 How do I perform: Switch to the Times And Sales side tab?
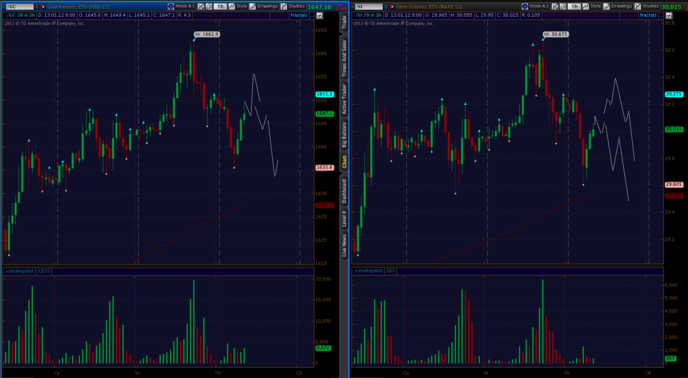(344, 58)
